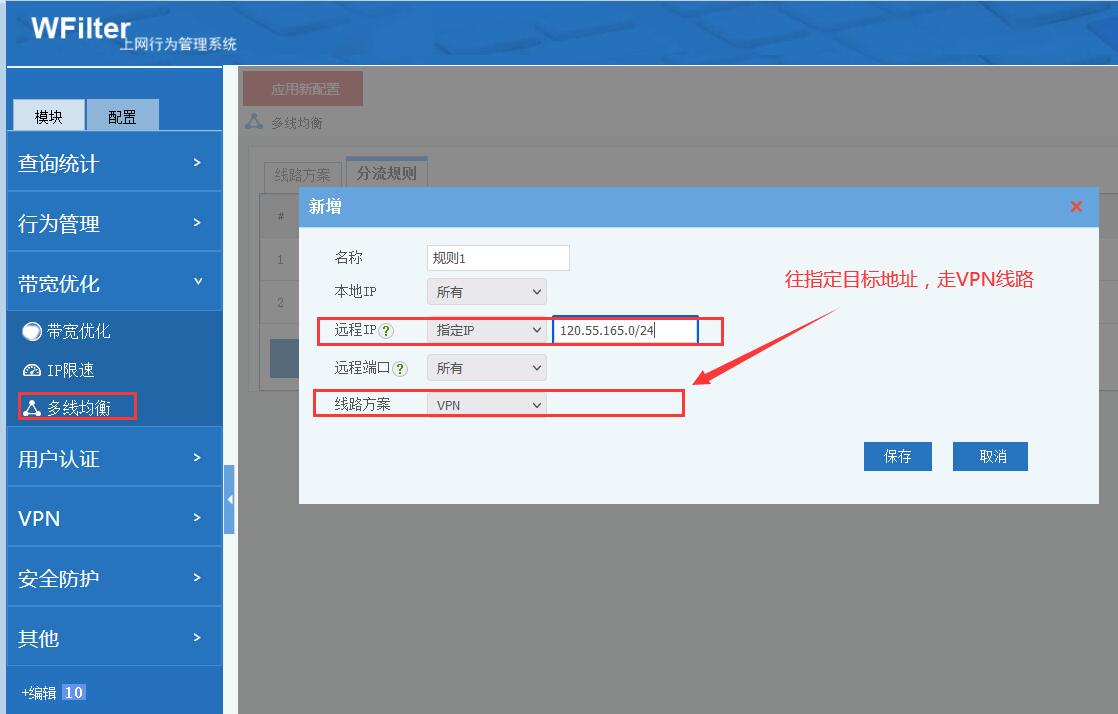The width and height of the screenshot is (1118, 714).
Task: Click the 带宽优化 submenu icon
Action: coord(32,332)
